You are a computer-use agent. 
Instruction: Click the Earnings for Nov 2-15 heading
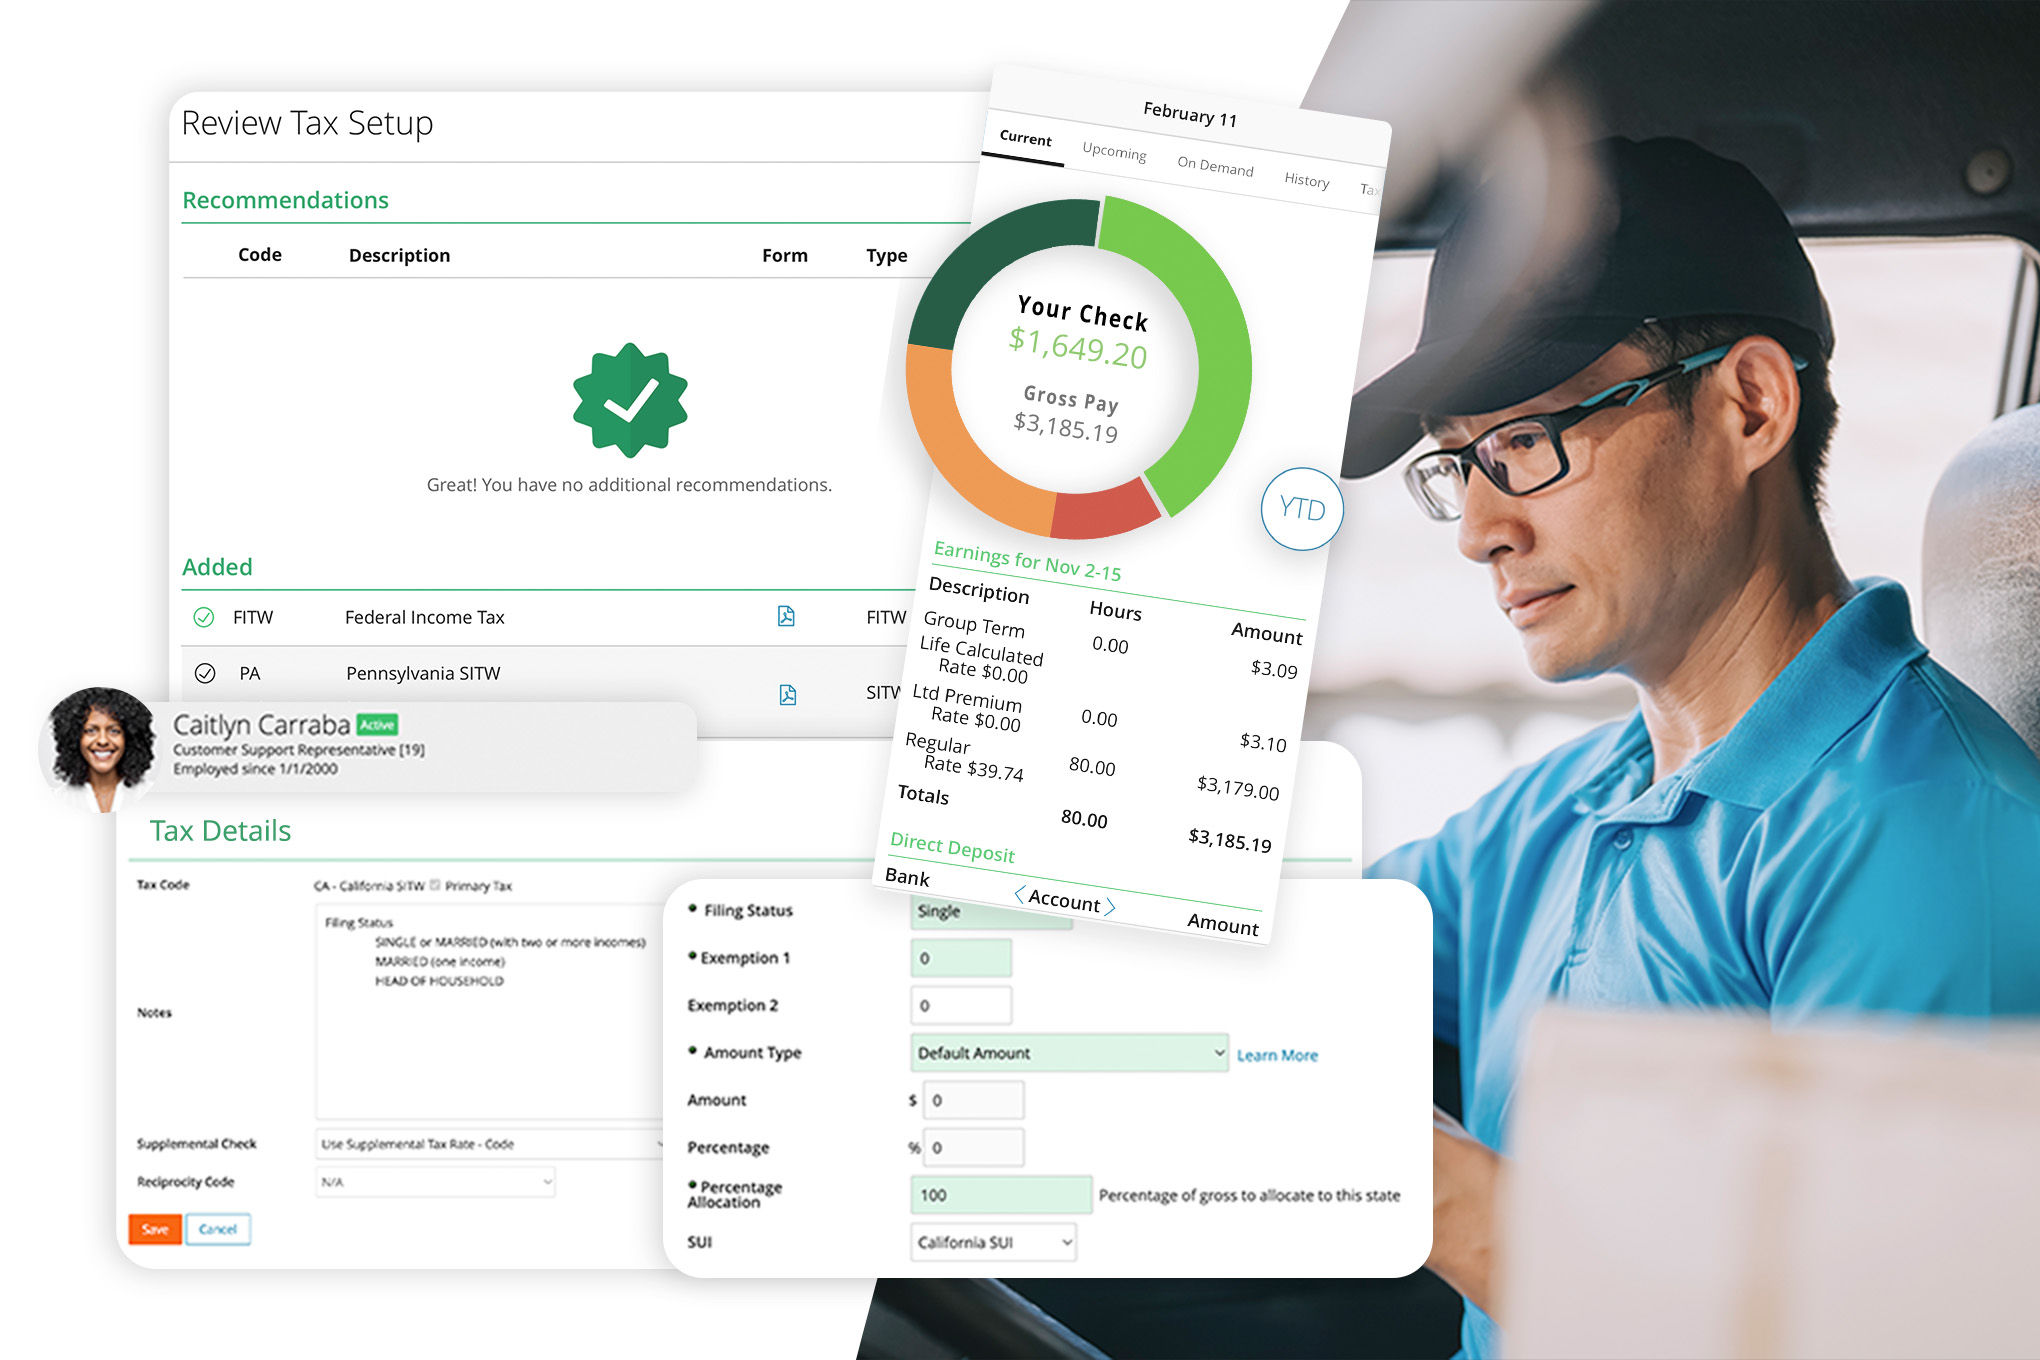pos(1027,561)
